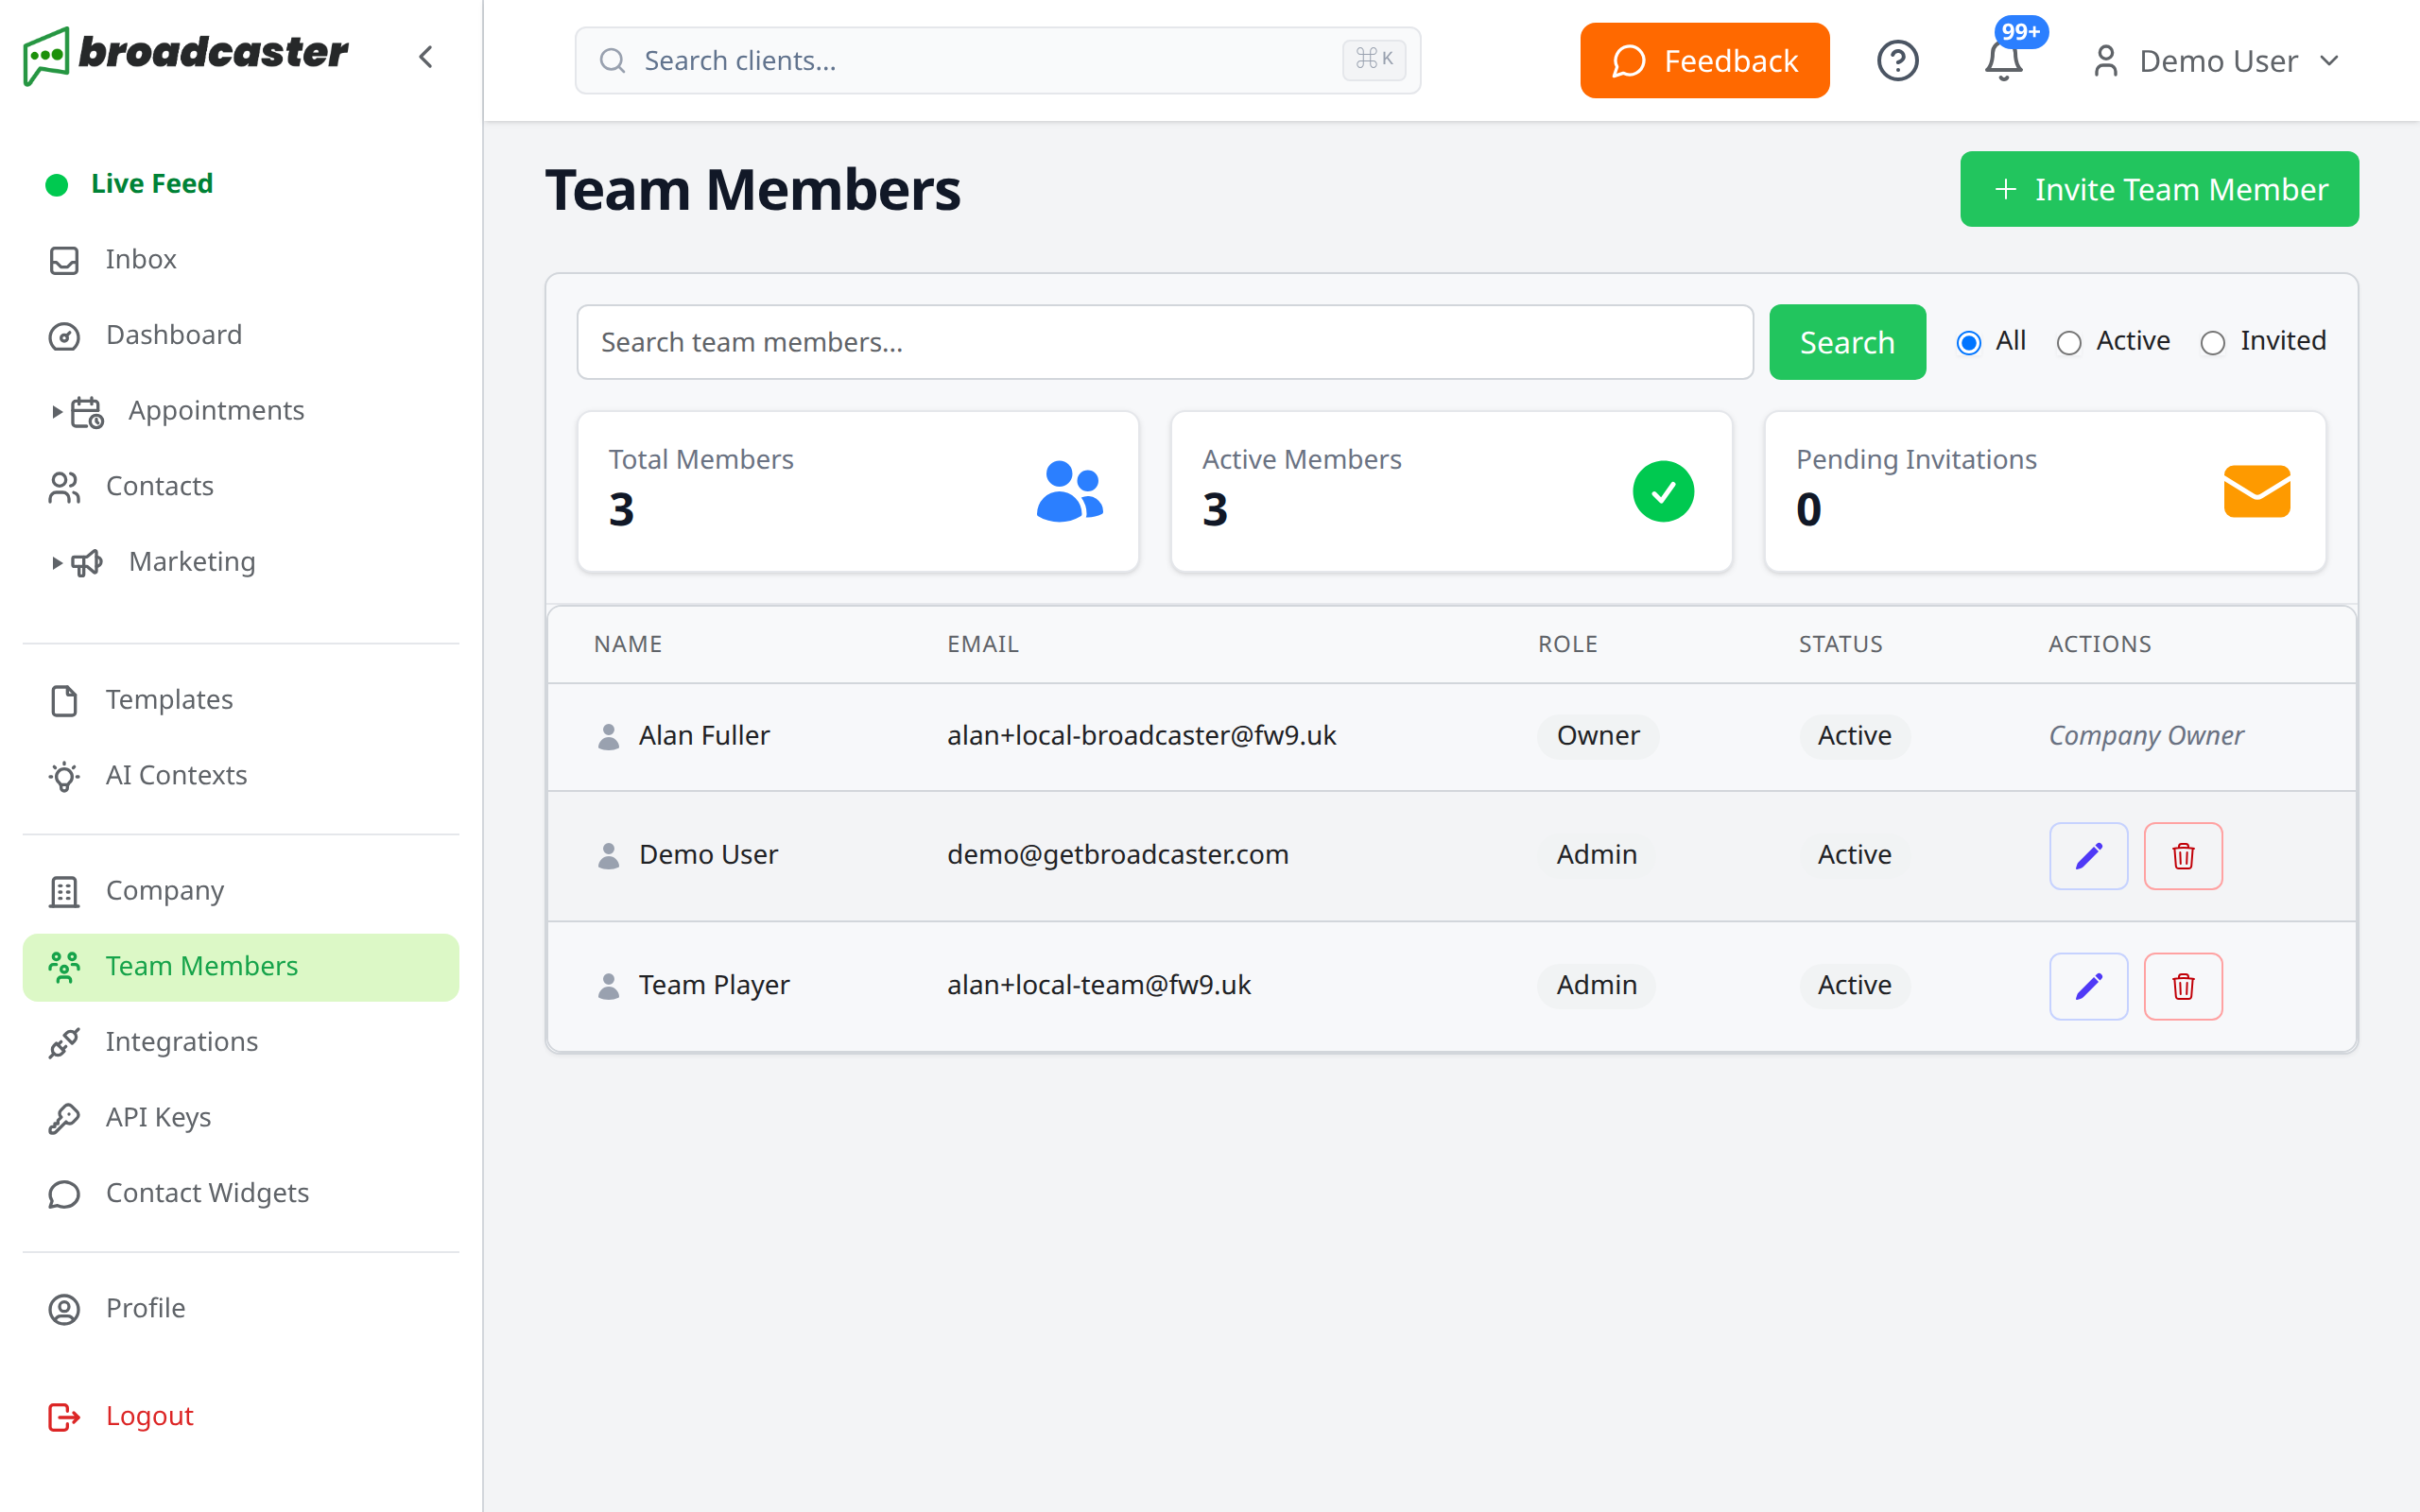The height and width of the screenshot is (1512, 2420).
Task: Edit Team Player with pencil icon
Action: click(2088, 986)
